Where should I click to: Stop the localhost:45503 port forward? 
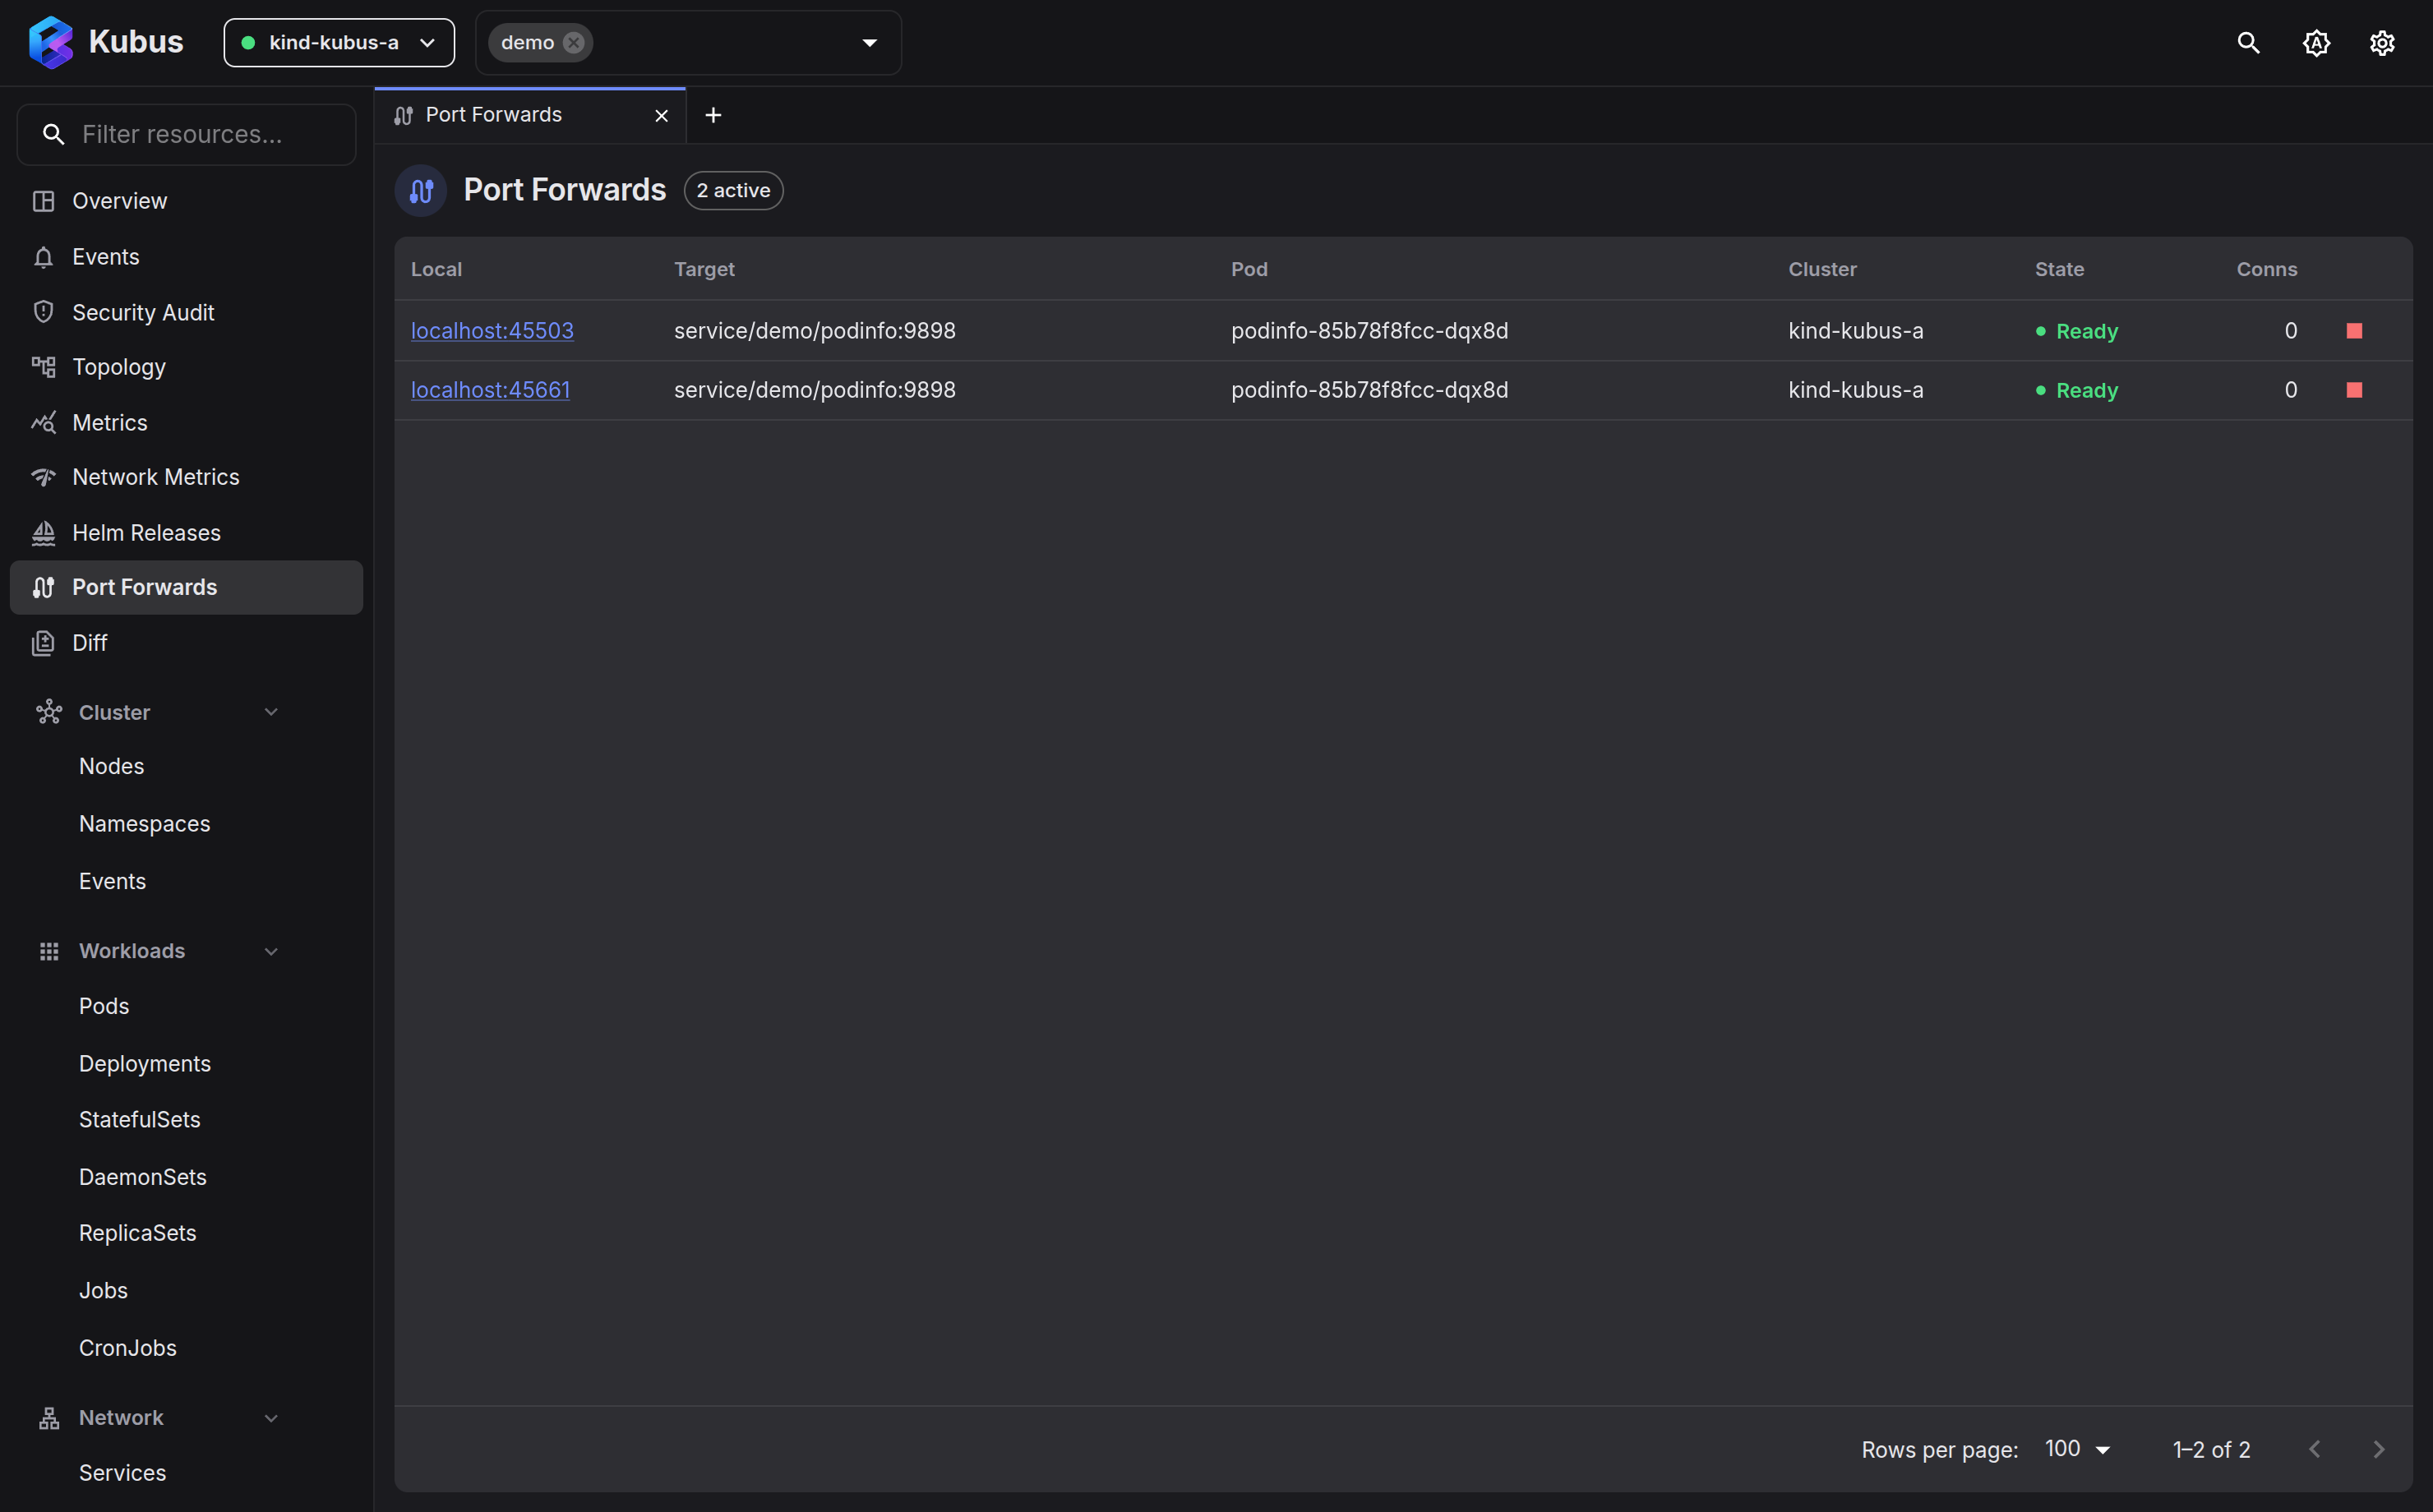pyautogui.click(x=2354, y=331)
